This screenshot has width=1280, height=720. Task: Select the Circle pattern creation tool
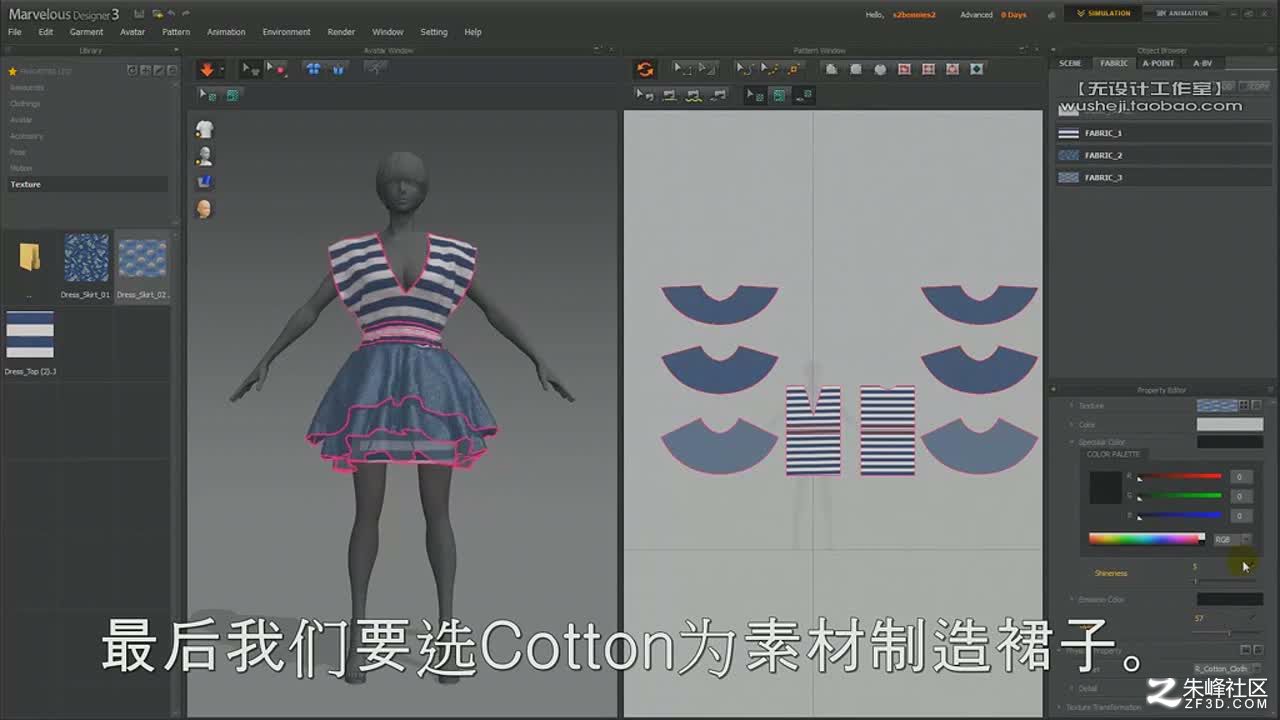[x=880, y=69]
